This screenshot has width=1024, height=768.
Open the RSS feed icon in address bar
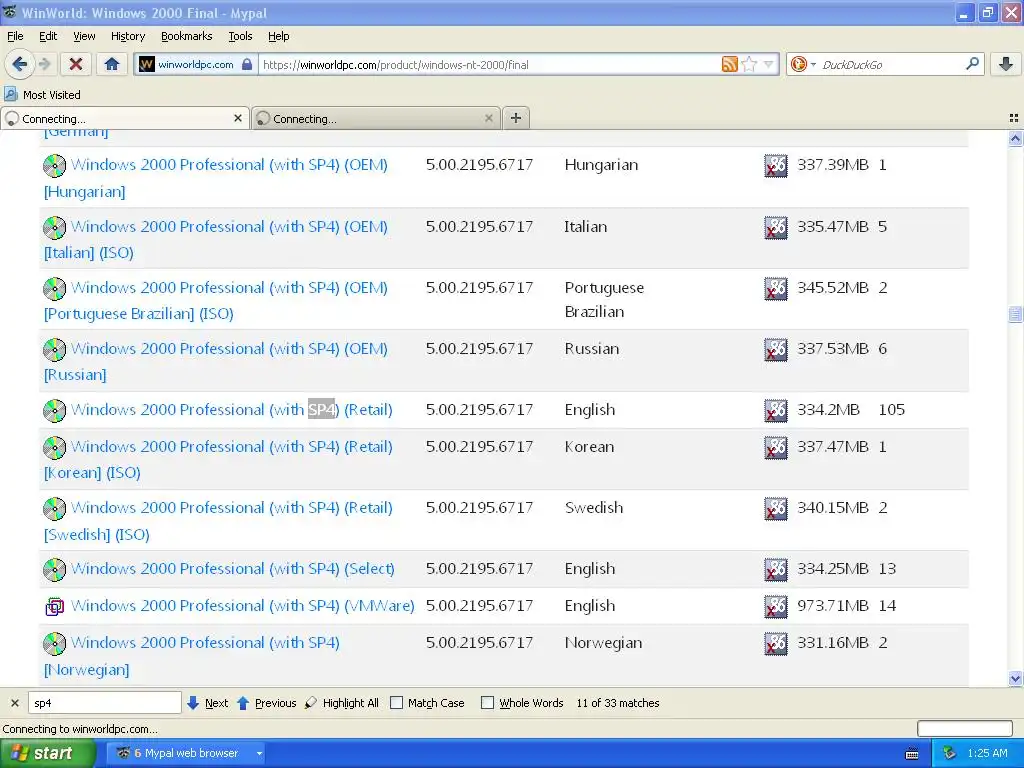pos(729,64)
